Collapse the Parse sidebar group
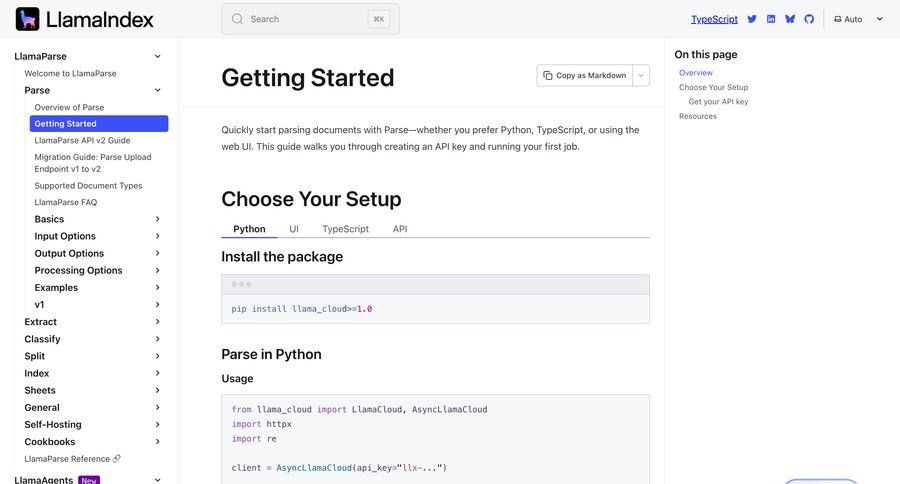This screenshot has width=900, height=484. [157, 90]
